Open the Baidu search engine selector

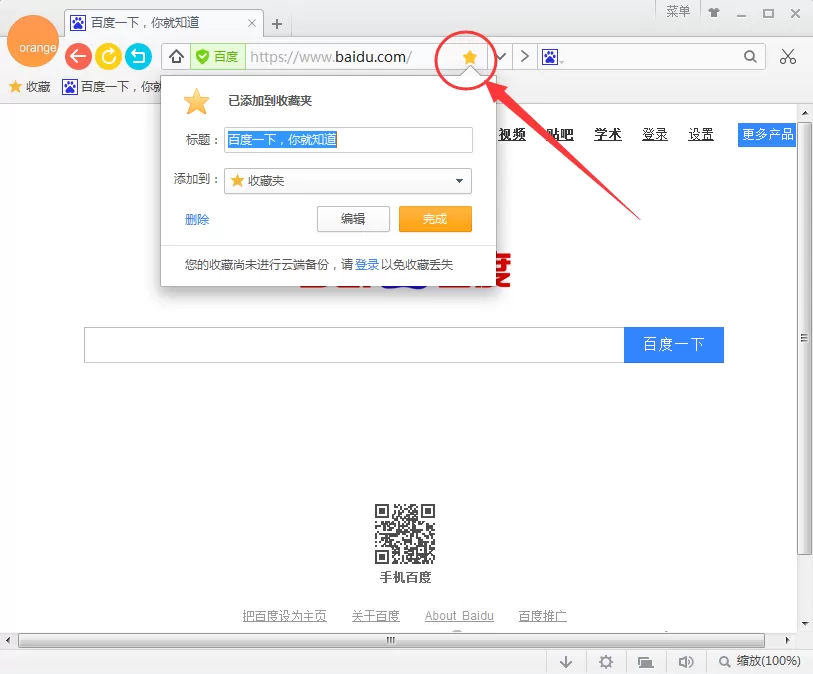(552, 57)
